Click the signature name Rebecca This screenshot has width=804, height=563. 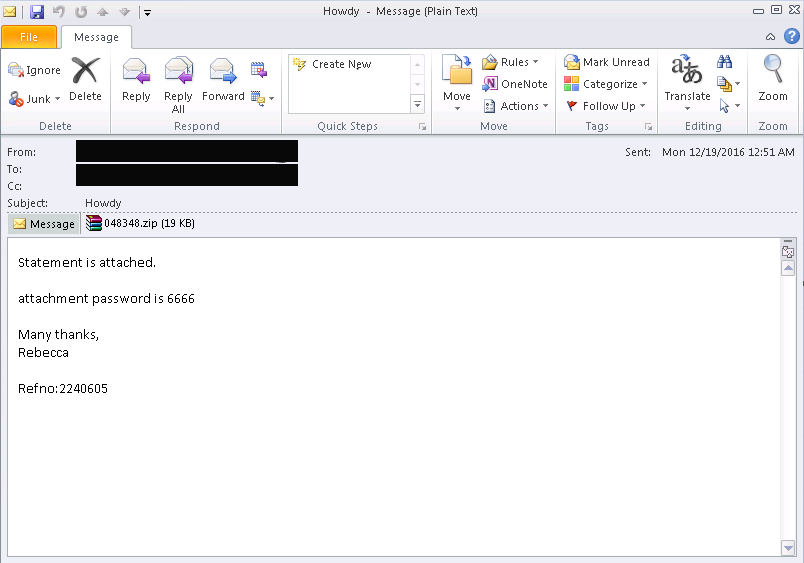(43, 353)
